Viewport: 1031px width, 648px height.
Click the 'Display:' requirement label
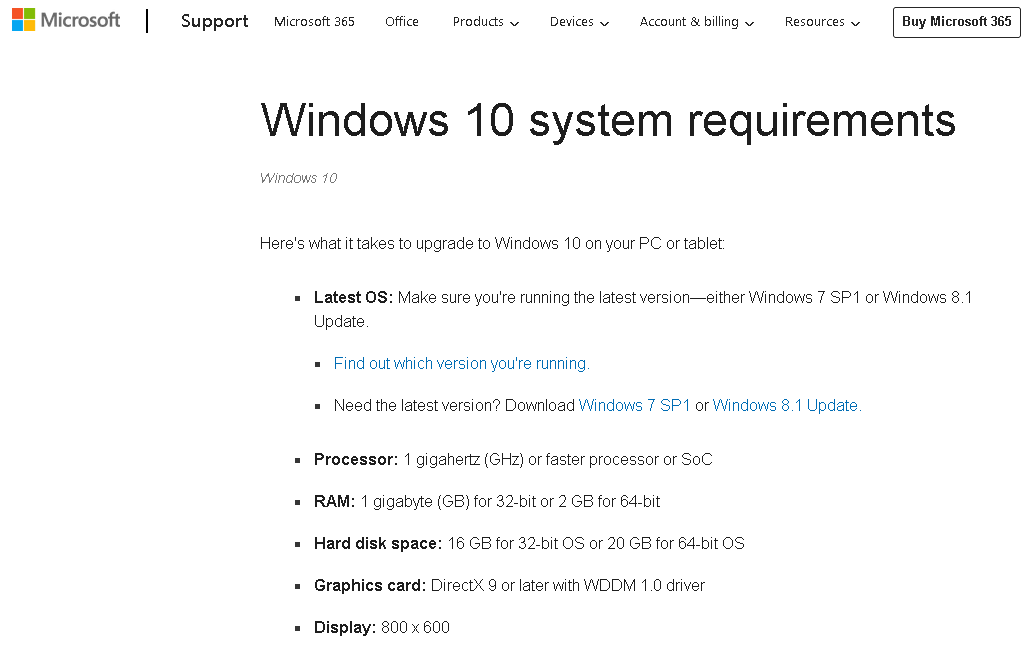[345, 627]
